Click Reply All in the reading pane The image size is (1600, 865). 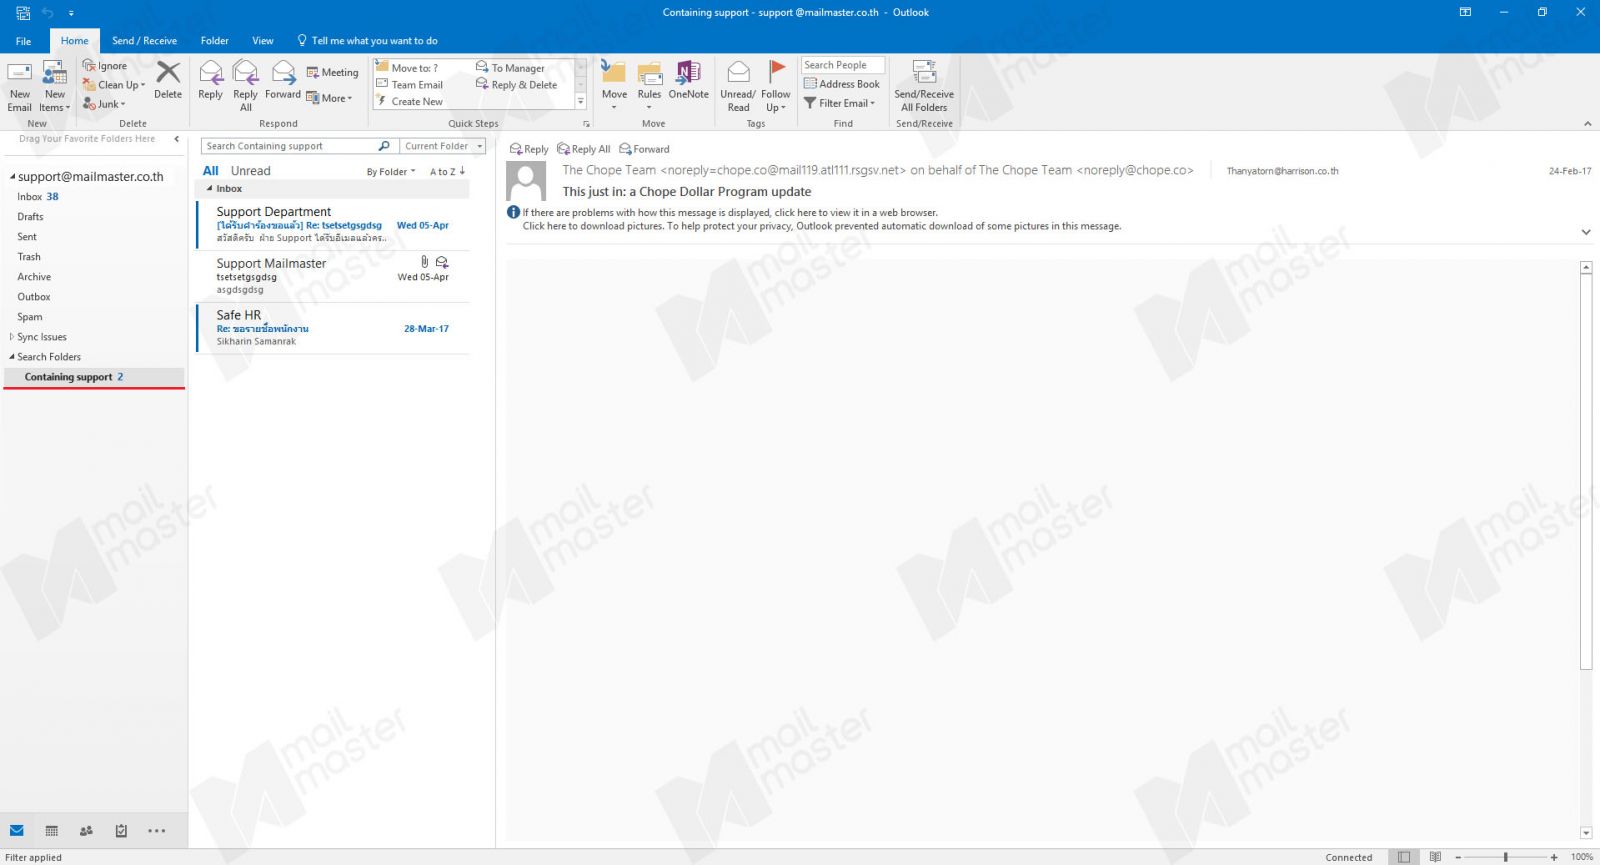pos(584,149)
